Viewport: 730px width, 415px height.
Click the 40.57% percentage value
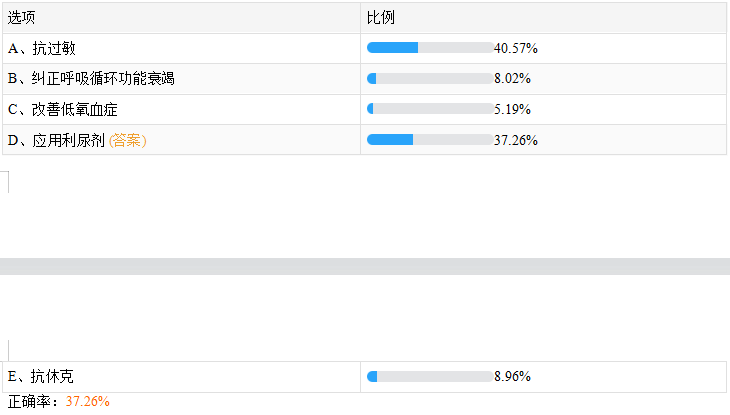(x=516, y=48)
